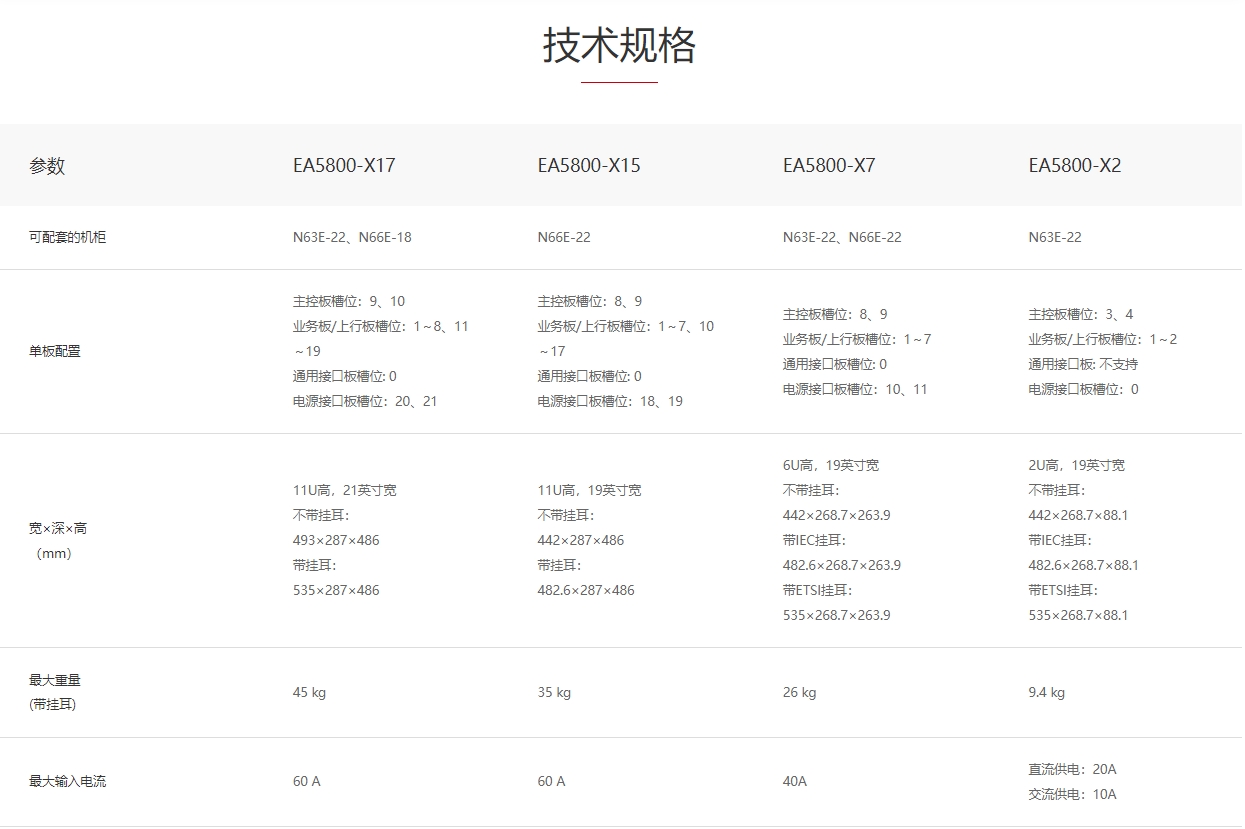Click 主控板槽位：9、10 text
The width and height of the screenshot is (1245, 829).
pos(349,302)
